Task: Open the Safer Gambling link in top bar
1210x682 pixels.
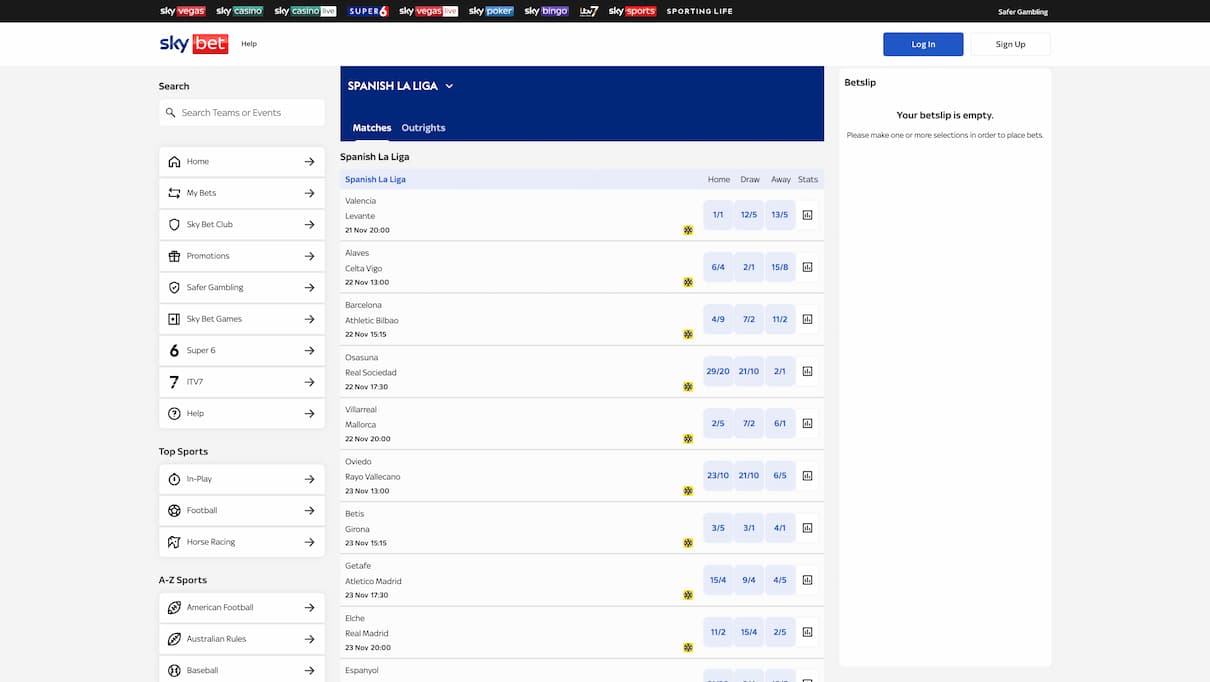Action: coord(1023,12)
